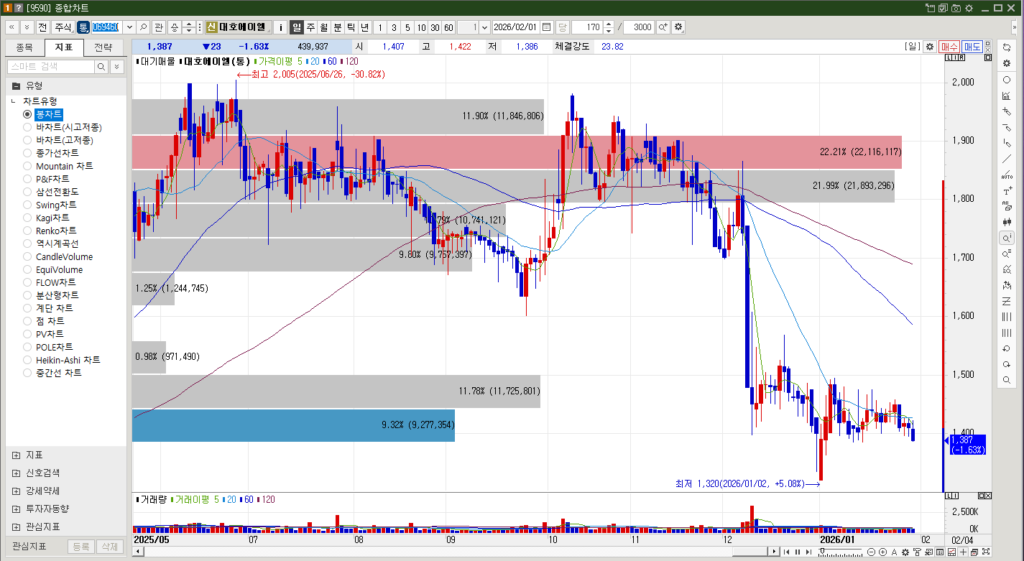The image size is (1024, 561).
Task: Select the text annotation tool in right toolbar
Action: tap(1006, 191)
